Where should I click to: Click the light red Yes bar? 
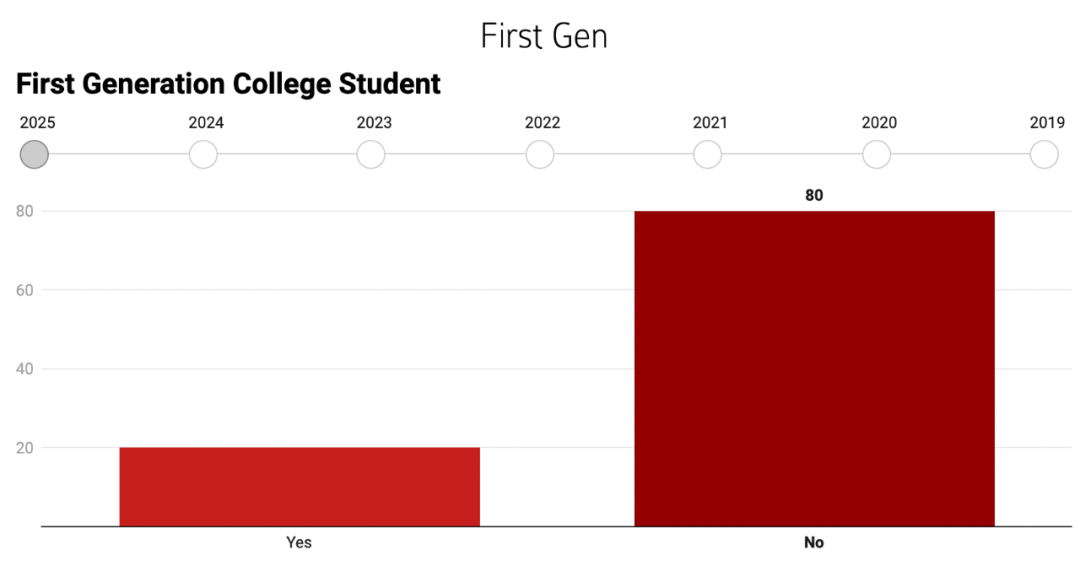[x=299, y=486]
